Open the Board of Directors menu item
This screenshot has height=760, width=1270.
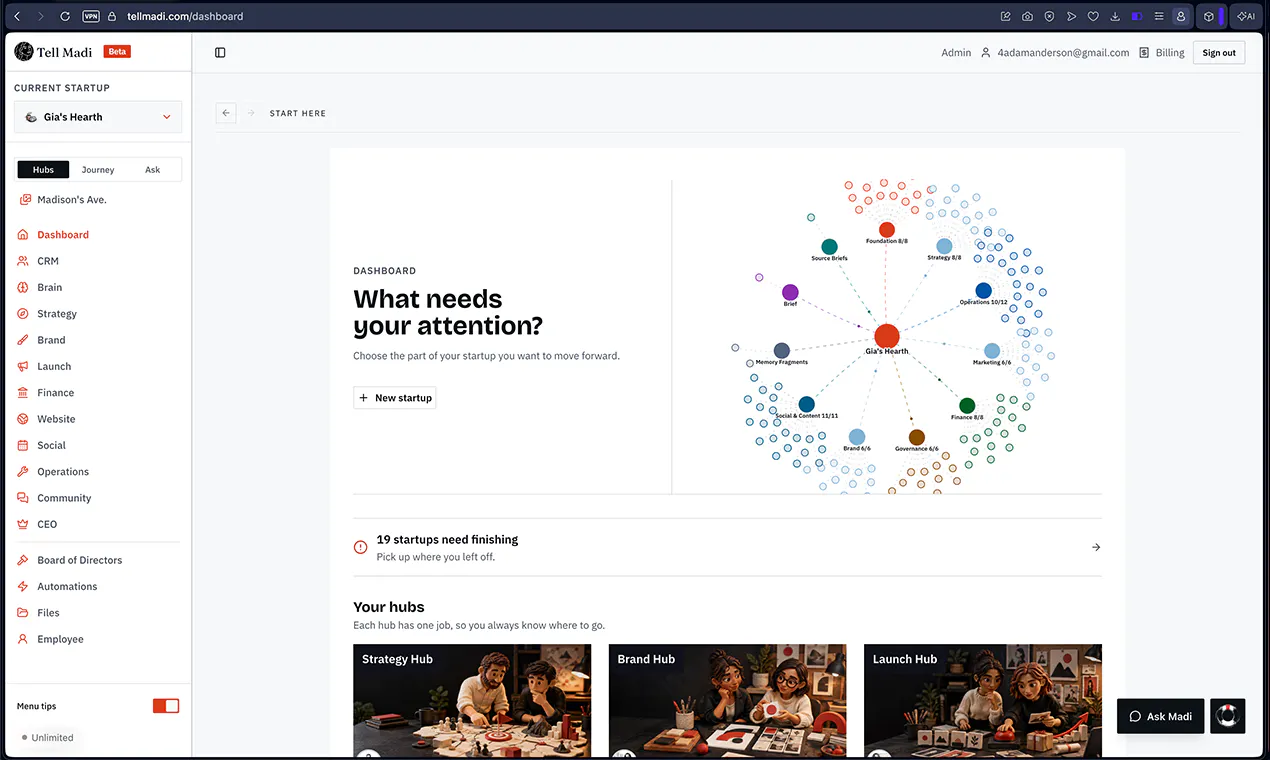(x=80, y=560)
